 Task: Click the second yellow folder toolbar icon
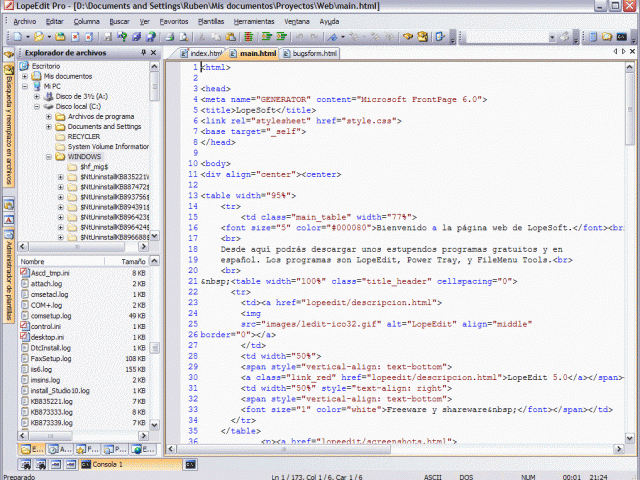pyautogui.click(x=60, y=37)
